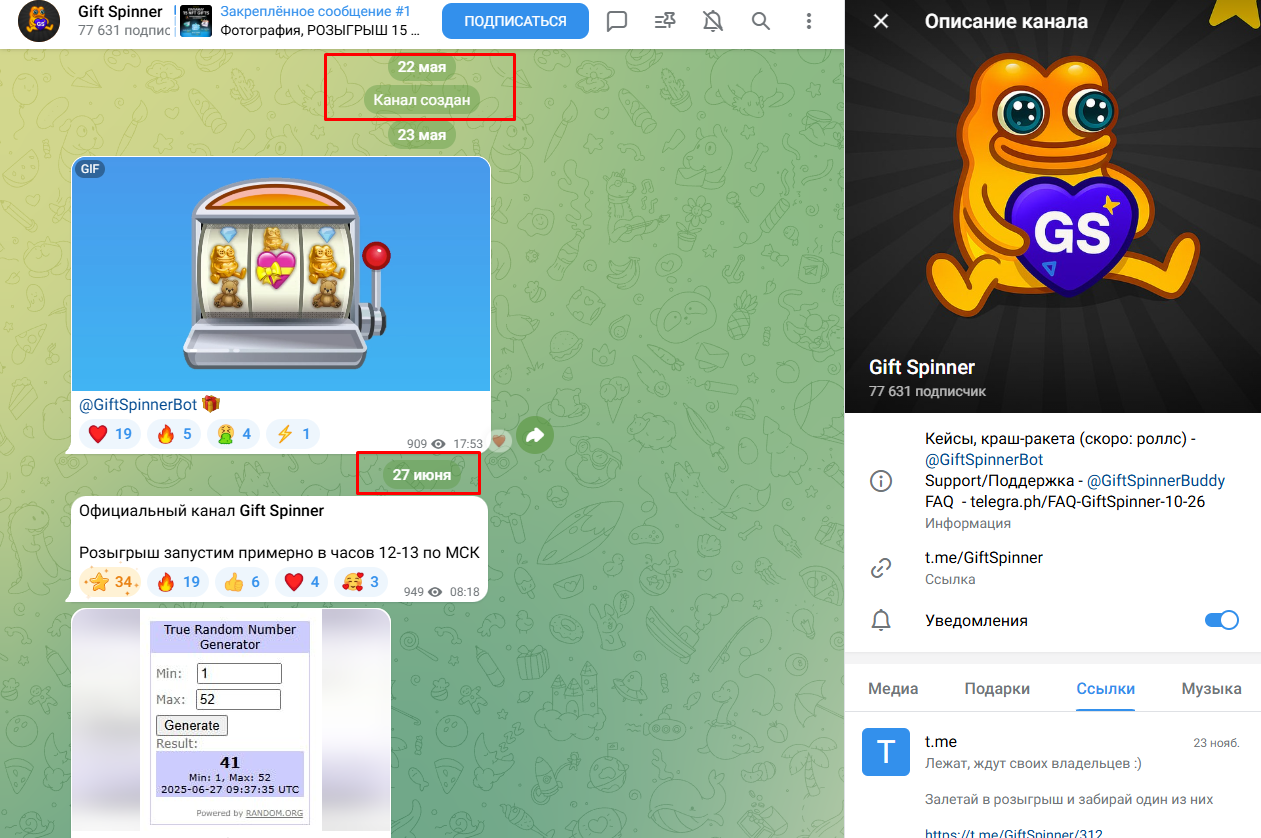Switch to the Музыка tab

pos(1211,688)
